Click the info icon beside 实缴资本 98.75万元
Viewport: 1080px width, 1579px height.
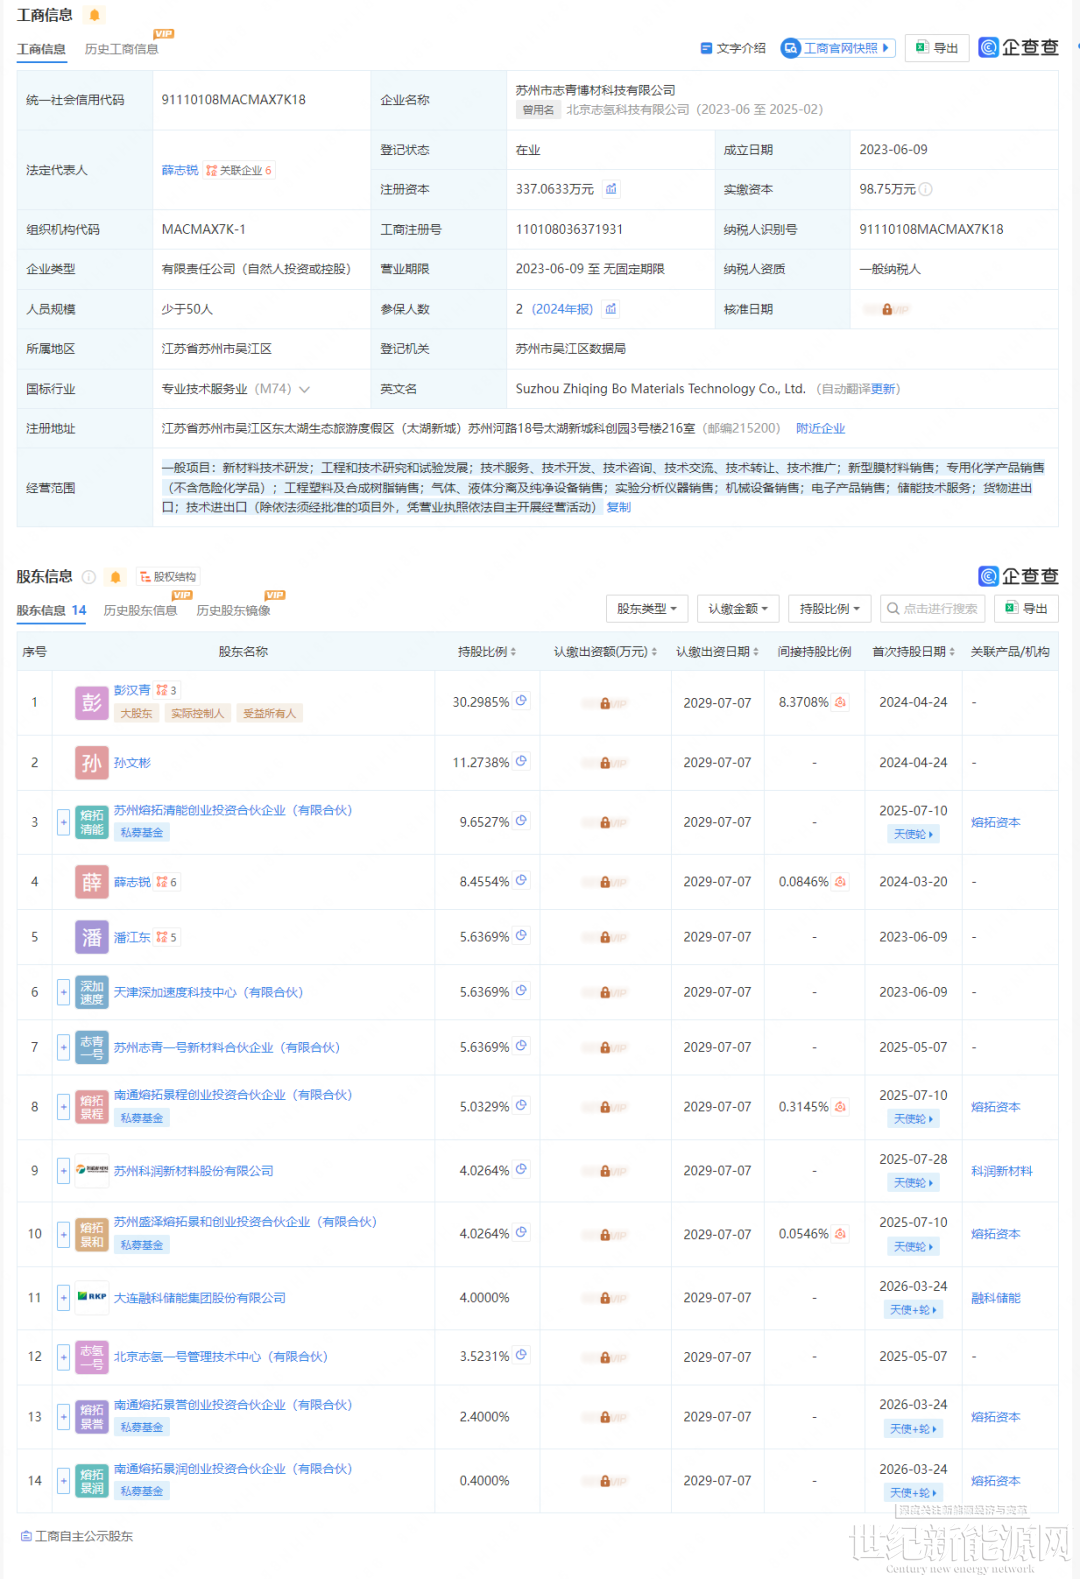pyautogui.click(x=926, y=189)
